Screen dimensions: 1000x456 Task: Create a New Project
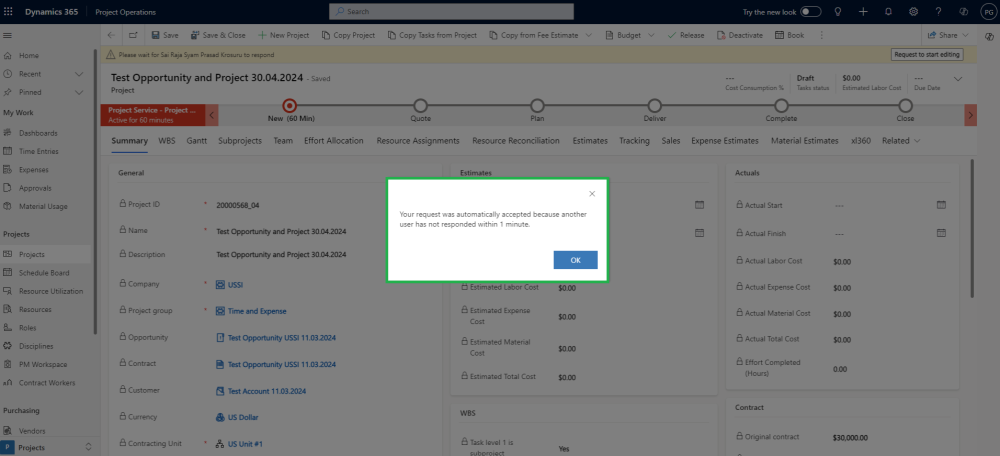(x=284, y=35)
